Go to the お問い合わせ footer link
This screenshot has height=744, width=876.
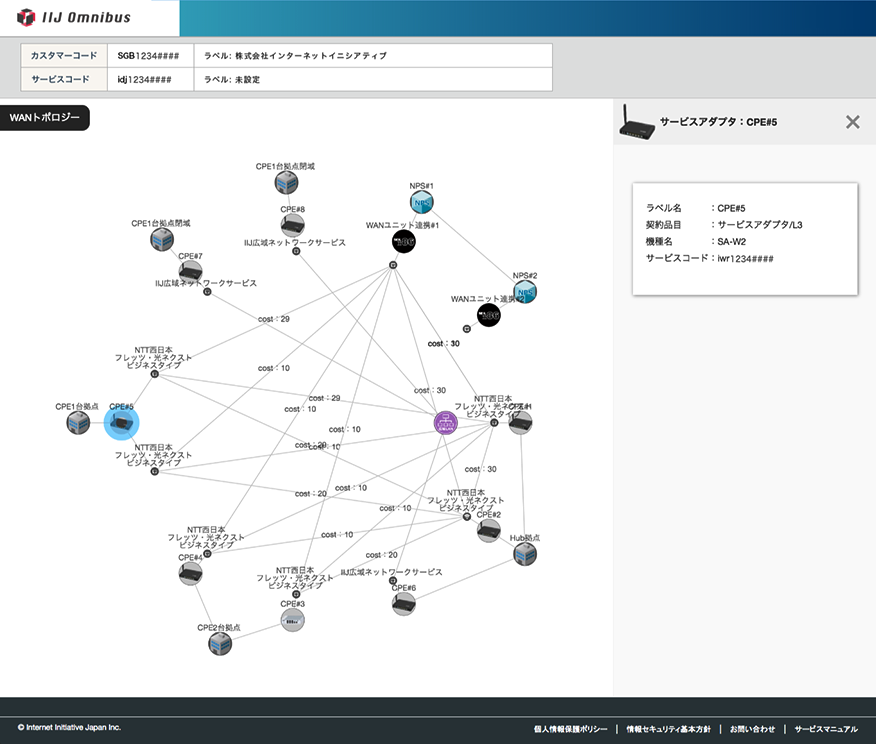click(x=750, y=729)
